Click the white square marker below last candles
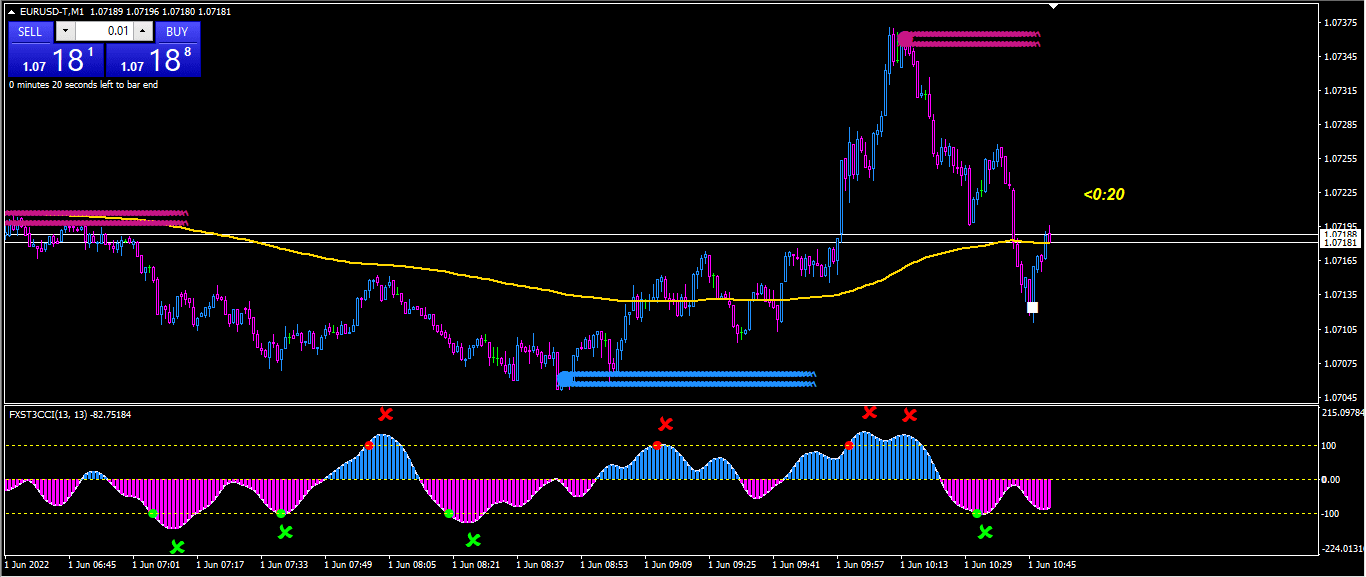 tap(1032, 307)
